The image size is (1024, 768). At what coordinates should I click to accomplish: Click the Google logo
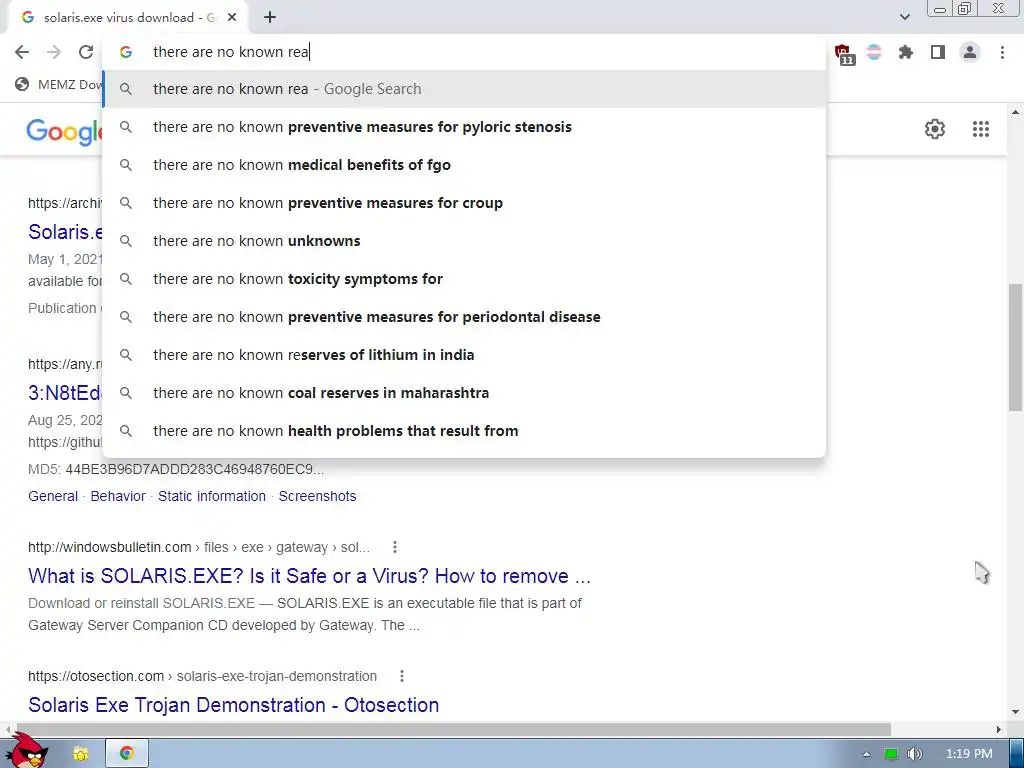[x=64, y=132]
